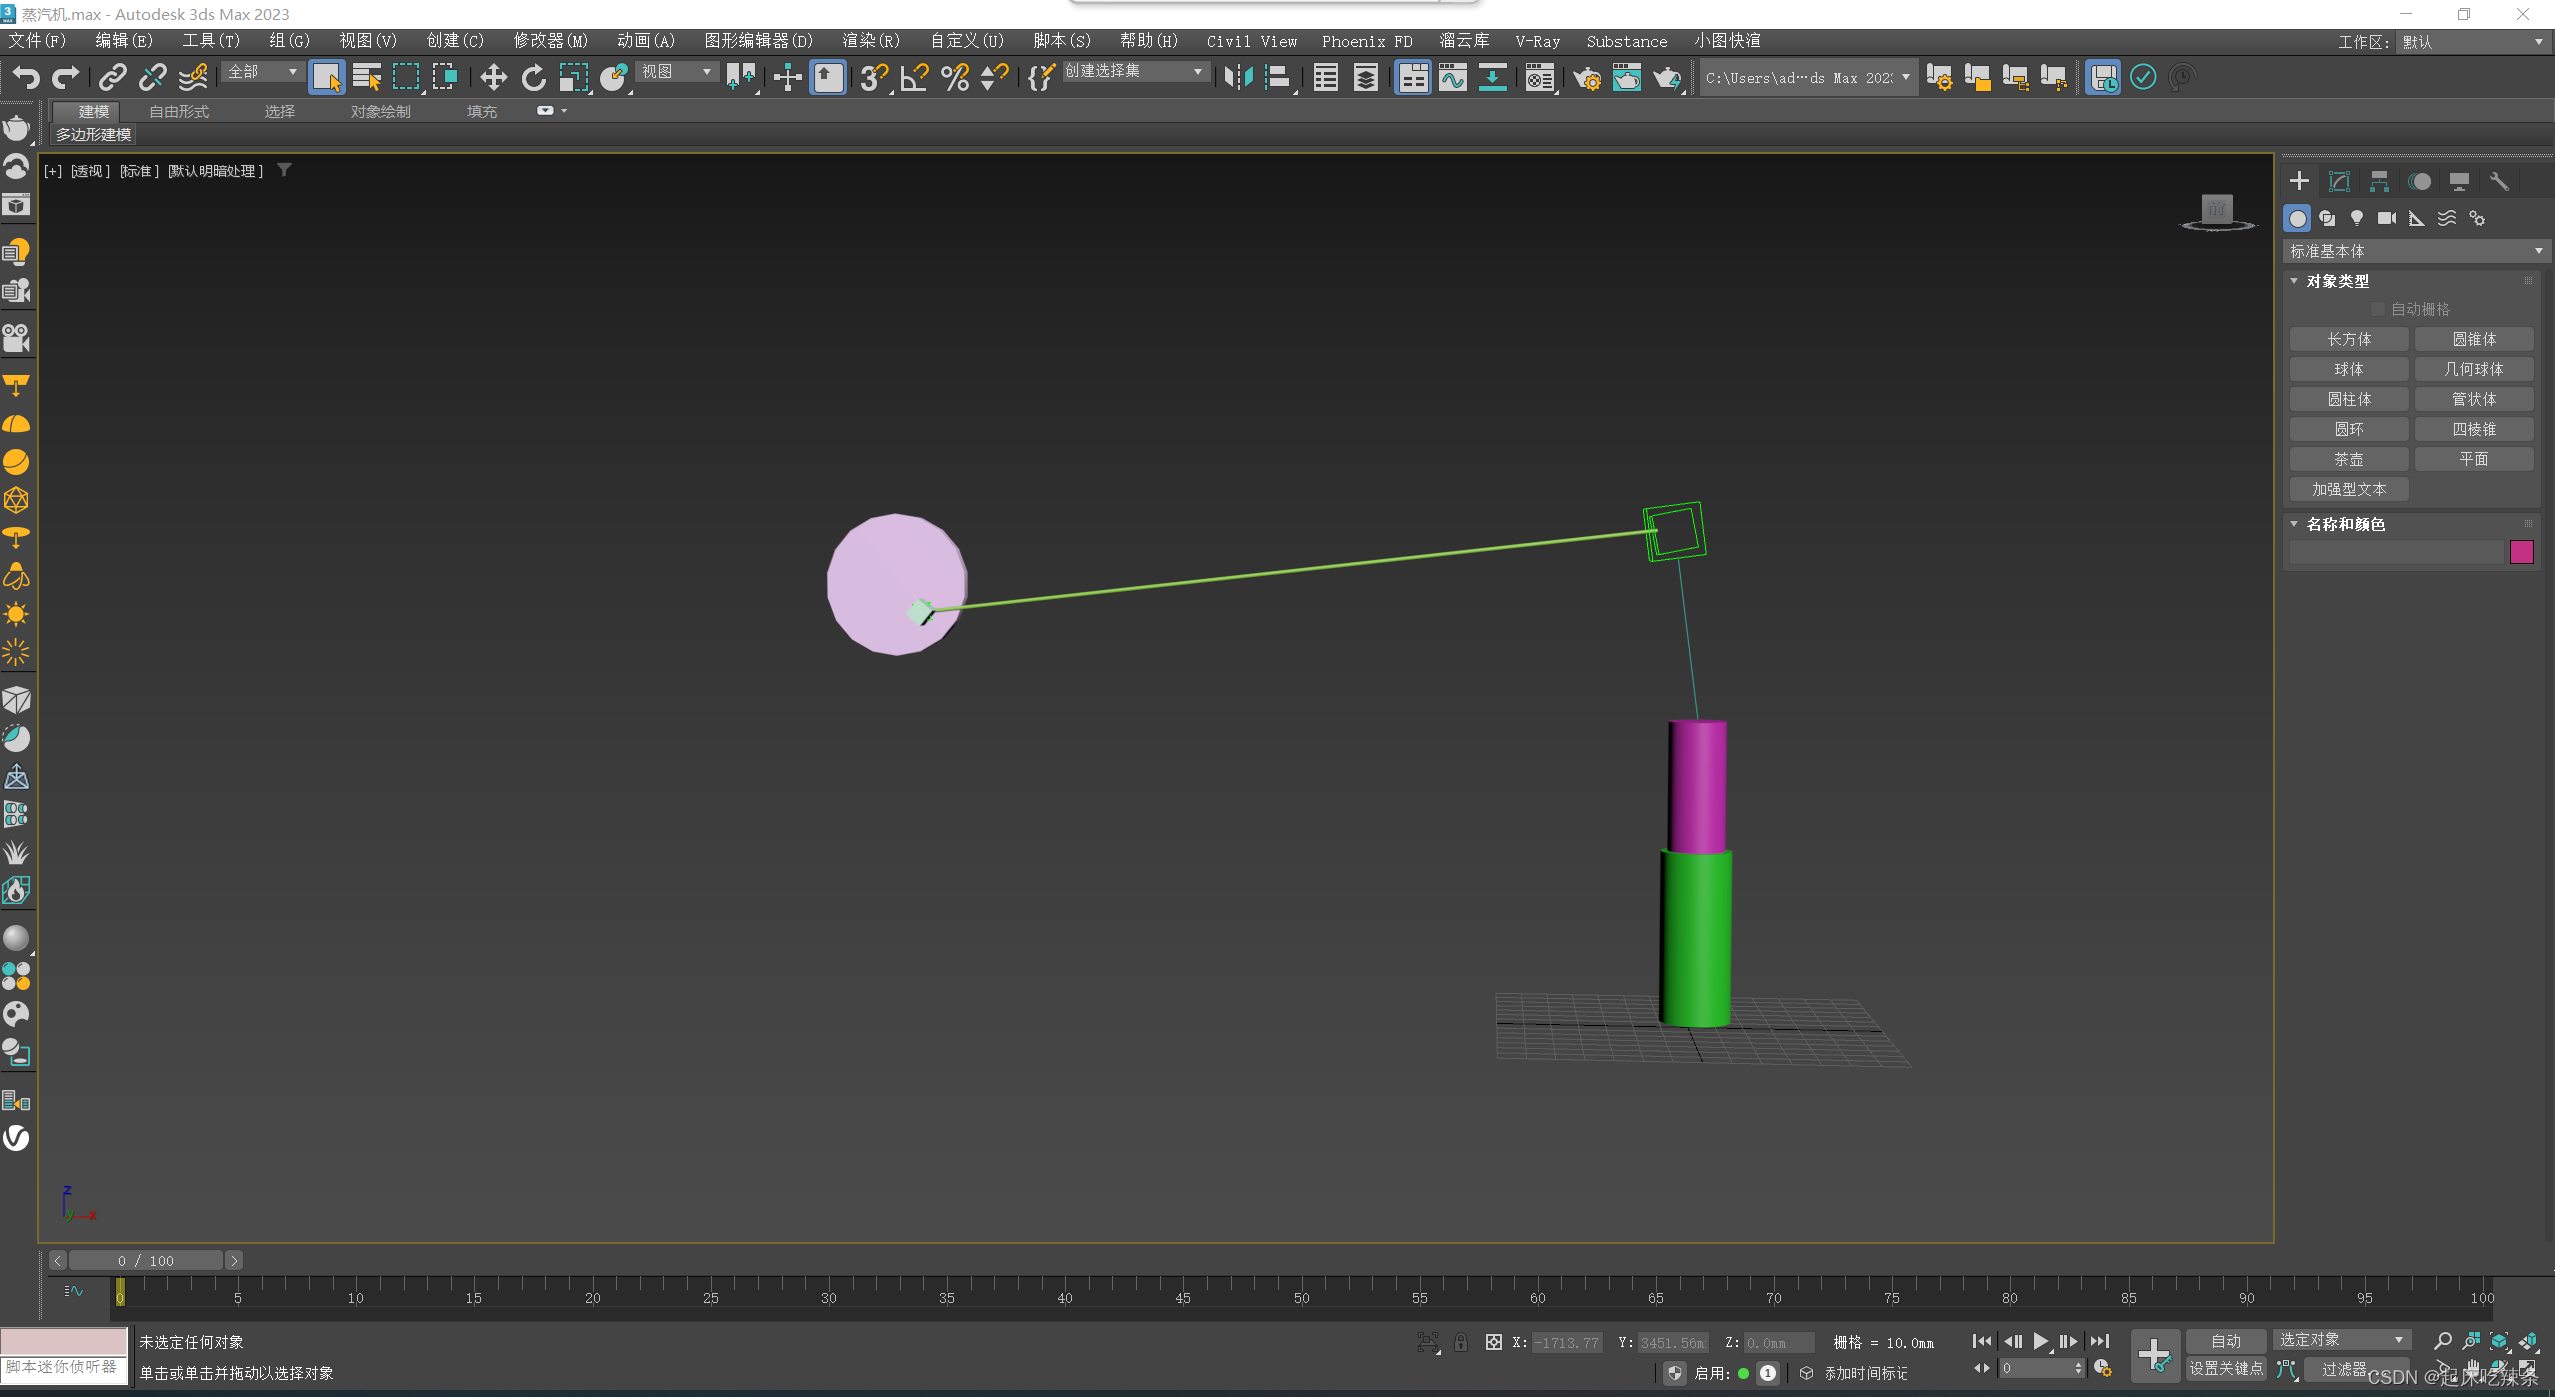The height and width of the screenshot is (1397, 2555).
Task: Click the teapot Render Production icon
Action: click(1665, 77)
